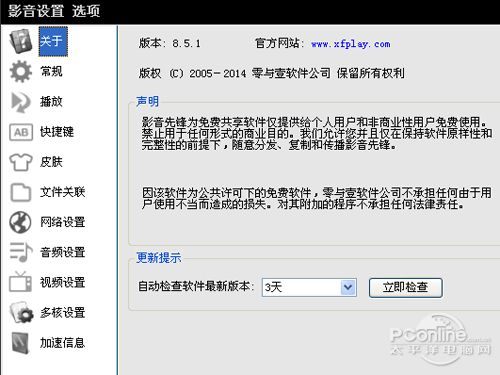Viewport: 500px width, 375px height.
Task: Click the 声明 group heading
Action: 147,101
